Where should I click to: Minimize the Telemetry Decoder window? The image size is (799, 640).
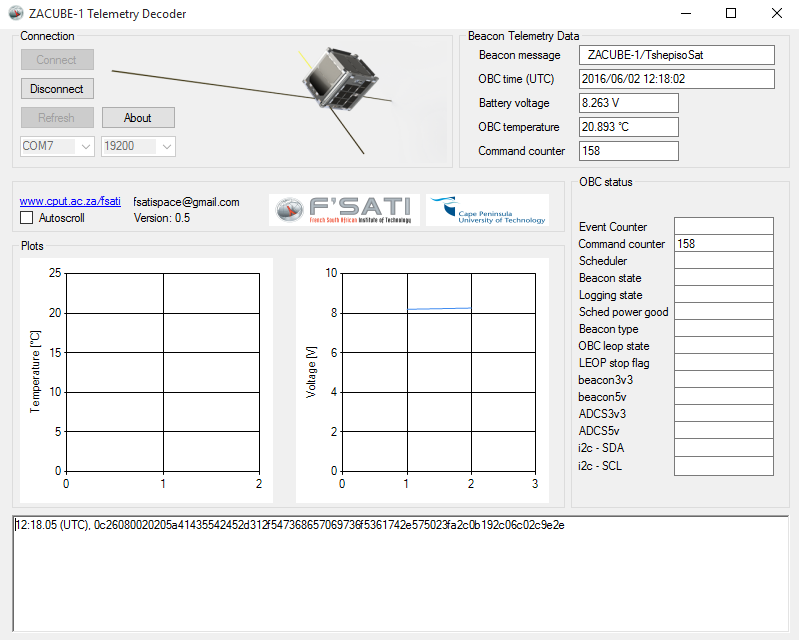[686, 13]
